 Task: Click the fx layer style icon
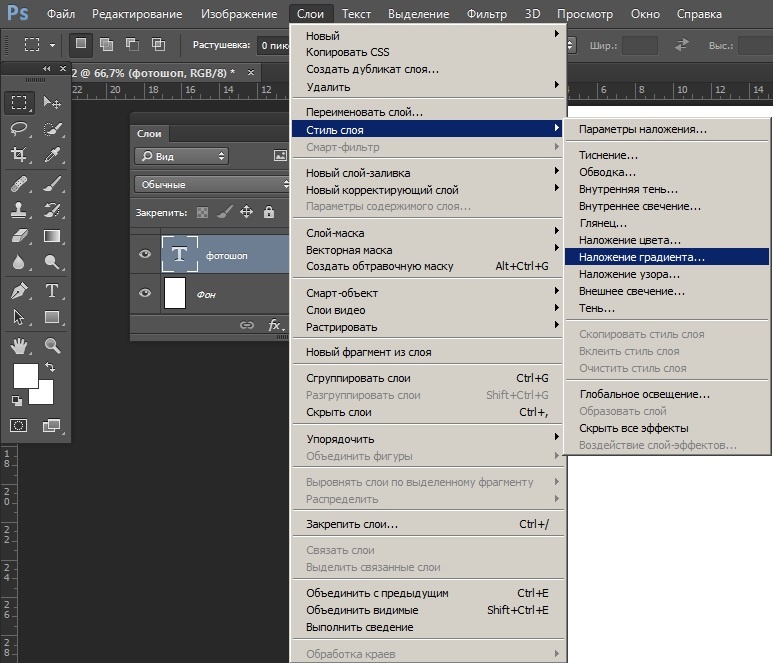(x=275, y=325)
